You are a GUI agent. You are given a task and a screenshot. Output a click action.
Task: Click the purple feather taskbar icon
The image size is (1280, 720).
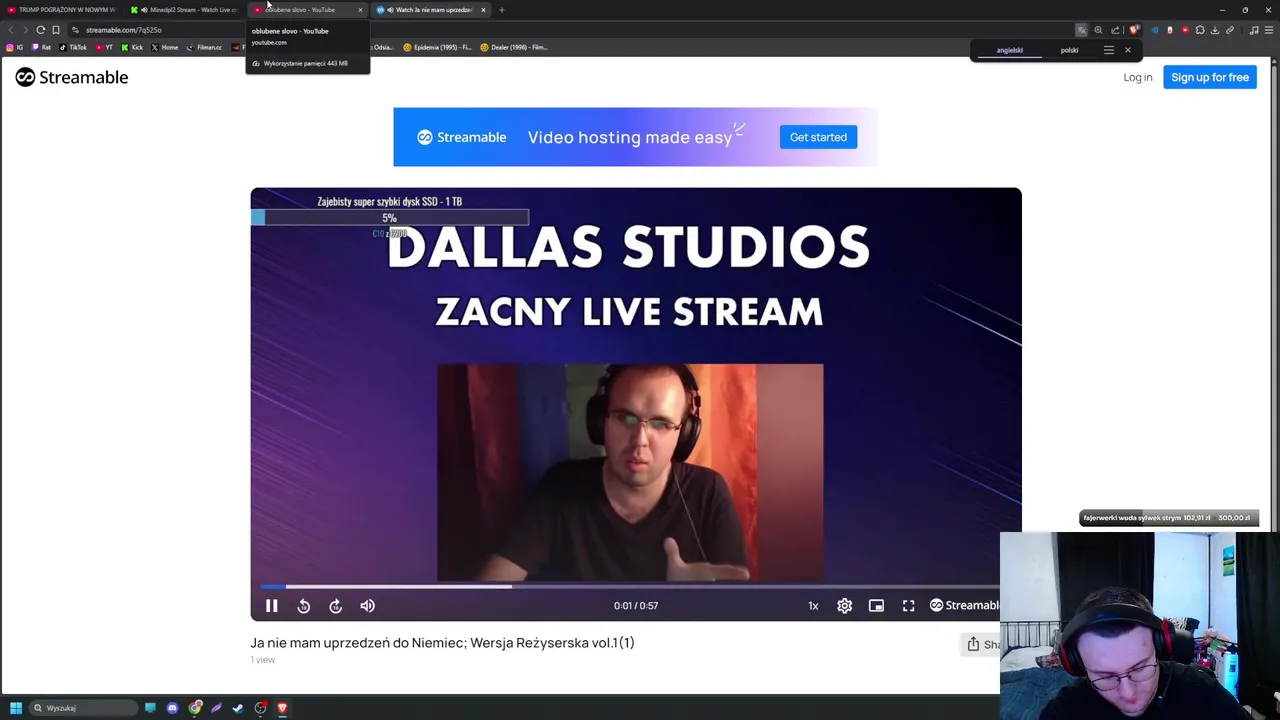pyautogui.click(x=216, y=708)
